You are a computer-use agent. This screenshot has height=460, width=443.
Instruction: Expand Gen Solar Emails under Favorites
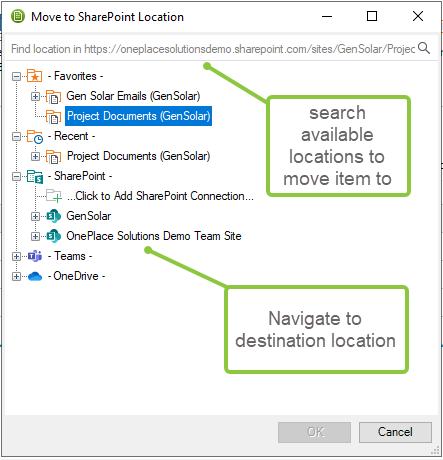[35, 96]
